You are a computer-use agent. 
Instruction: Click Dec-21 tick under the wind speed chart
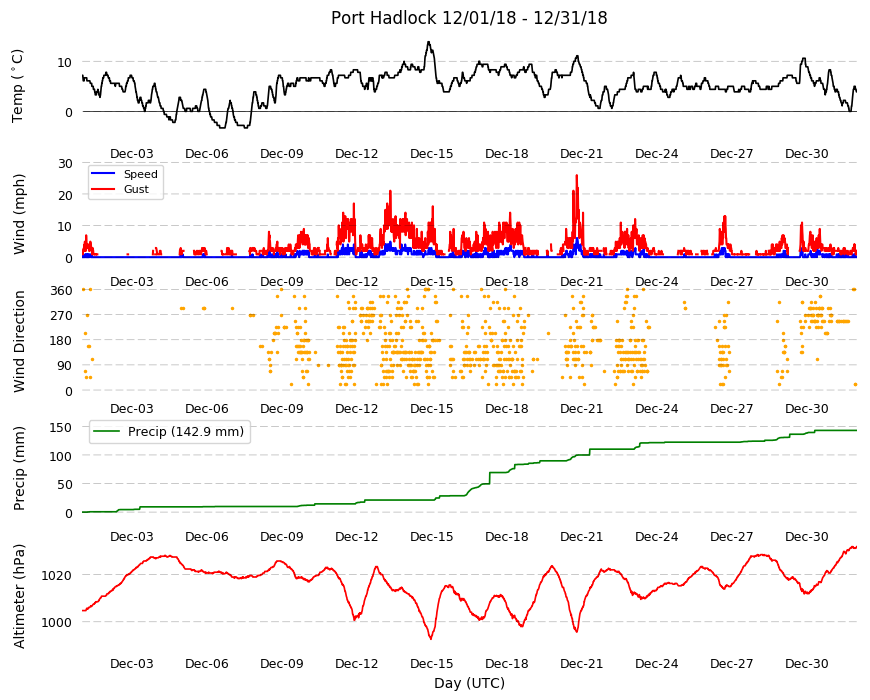coord(581,281)
